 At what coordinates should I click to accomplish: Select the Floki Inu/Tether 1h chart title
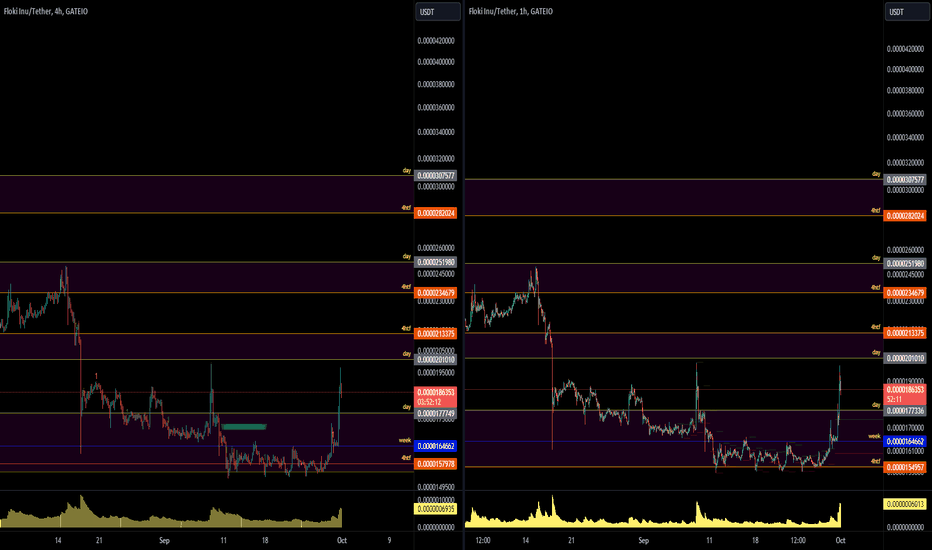(x=511, y=11)
